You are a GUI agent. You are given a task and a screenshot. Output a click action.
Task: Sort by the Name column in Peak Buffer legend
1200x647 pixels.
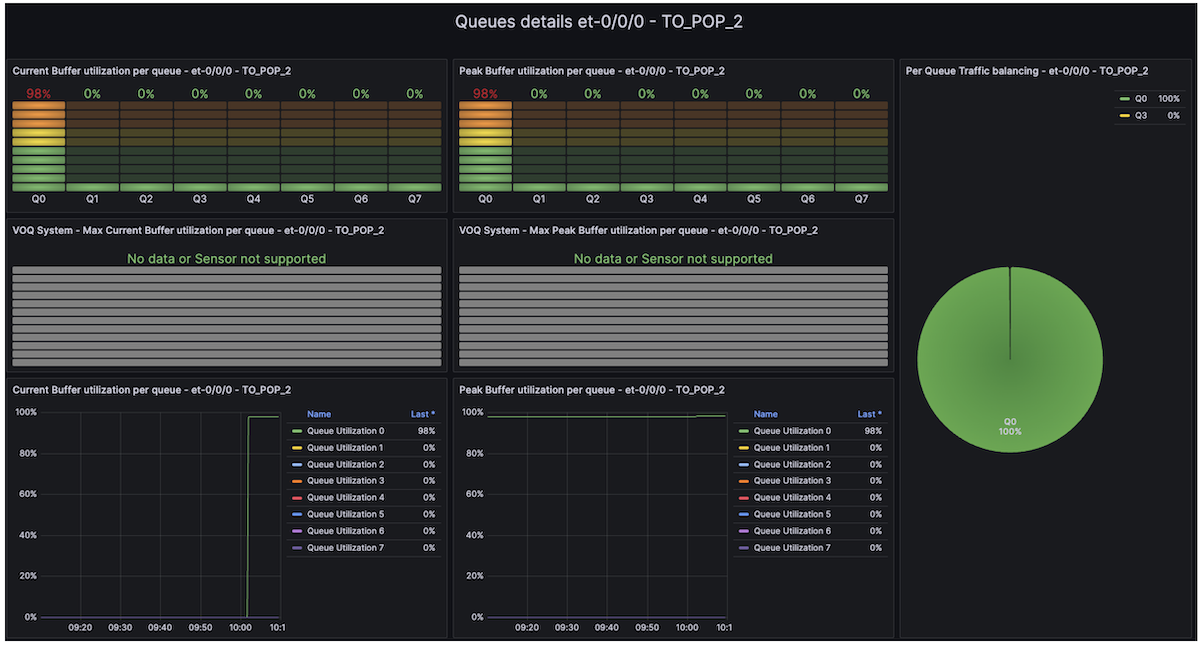(765, 414)
